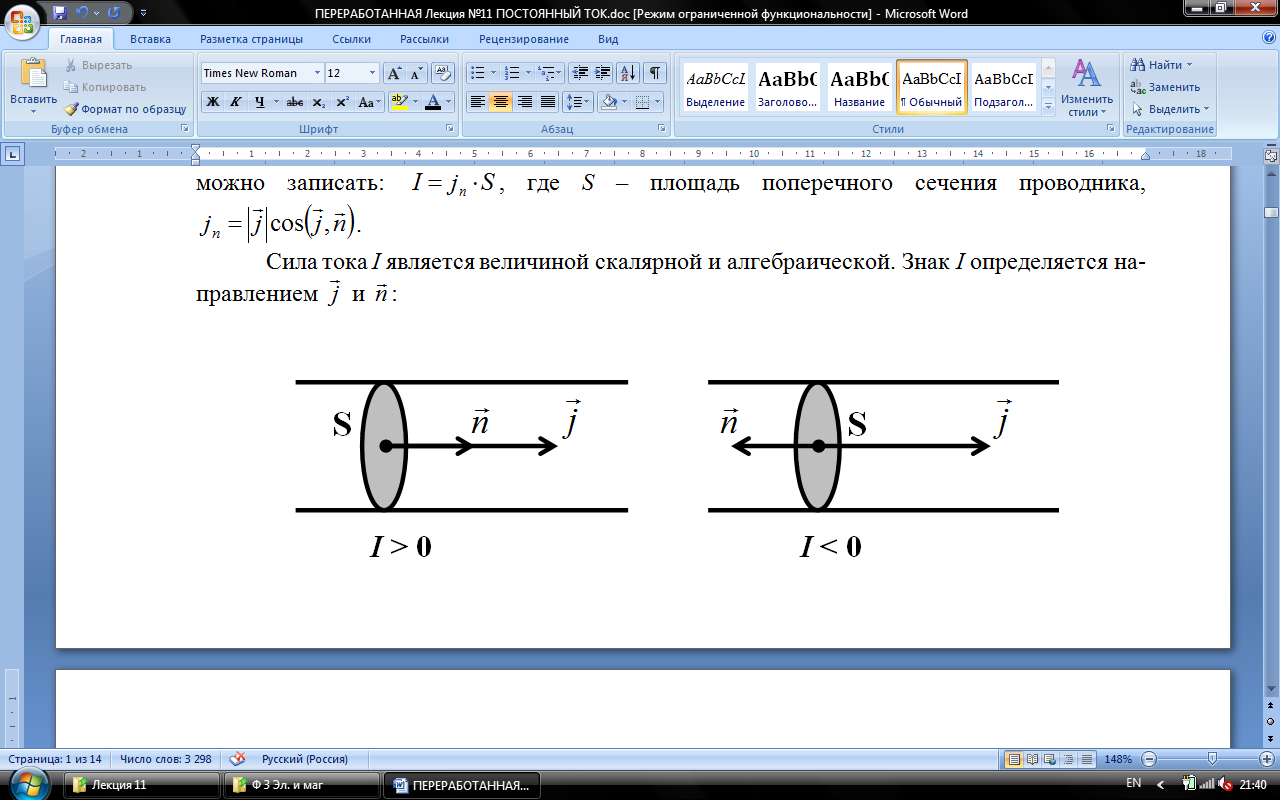Align text left
This screenshot has height=800, width=1280.
[478, 101]
